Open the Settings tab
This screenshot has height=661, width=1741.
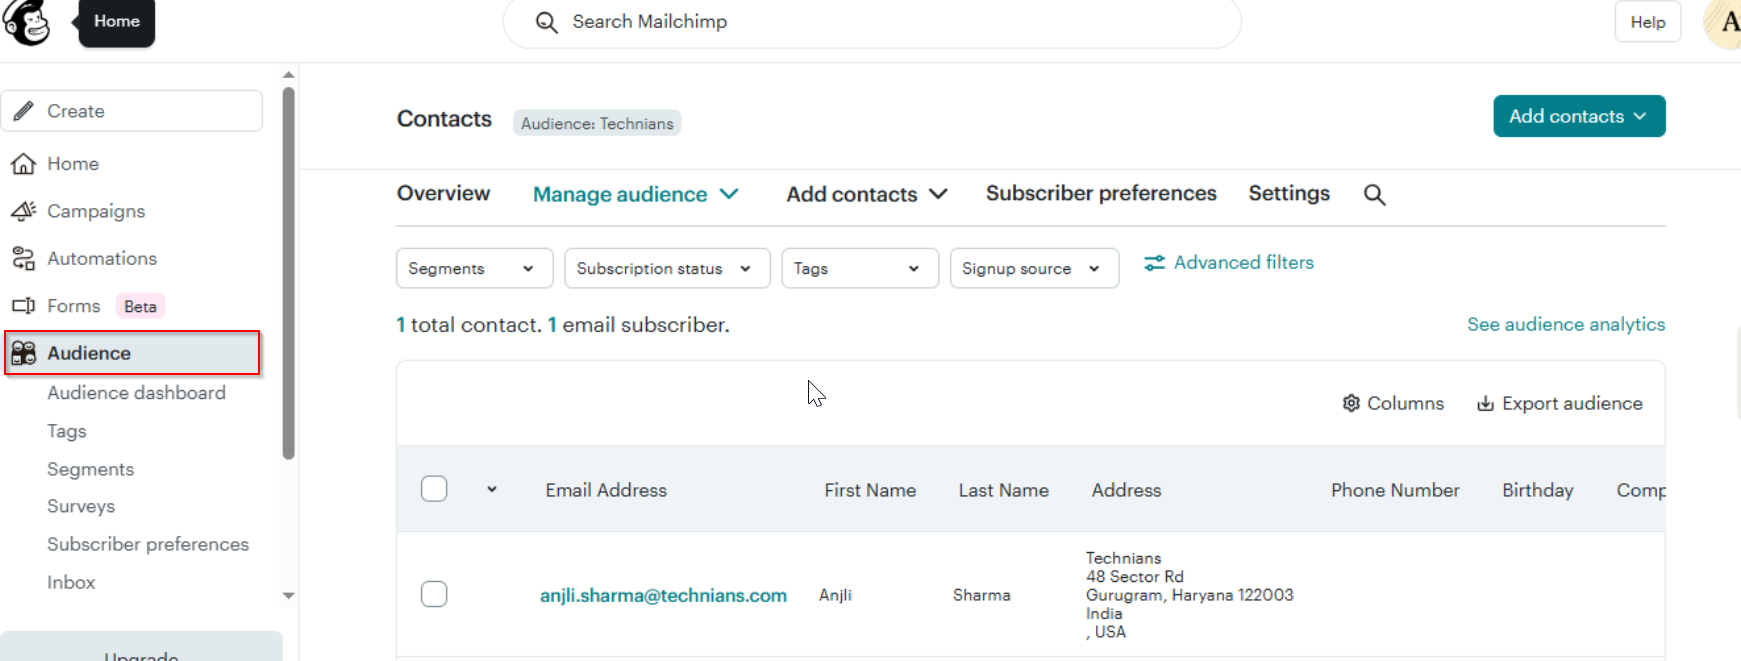point(1289,193)
